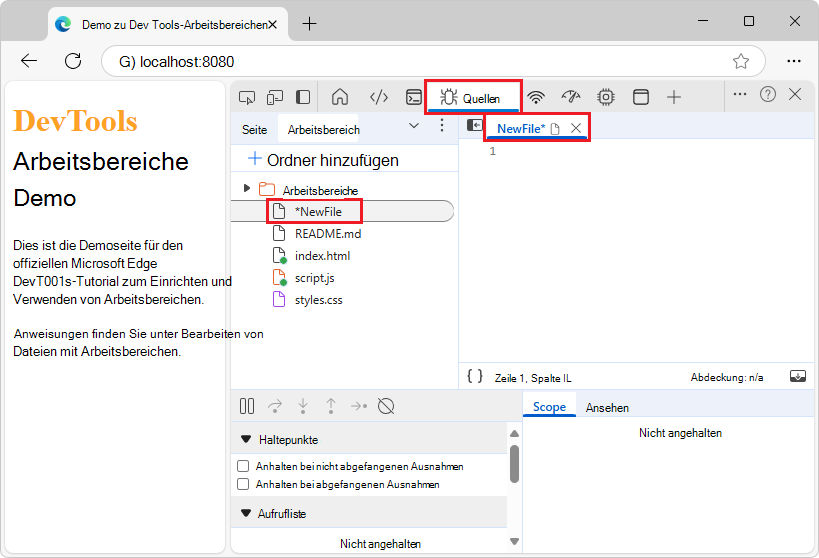This screenshot has width=819, height=558.
Task: Reload the localhost page
Action: pyautogui.click(x=73, y=61)
